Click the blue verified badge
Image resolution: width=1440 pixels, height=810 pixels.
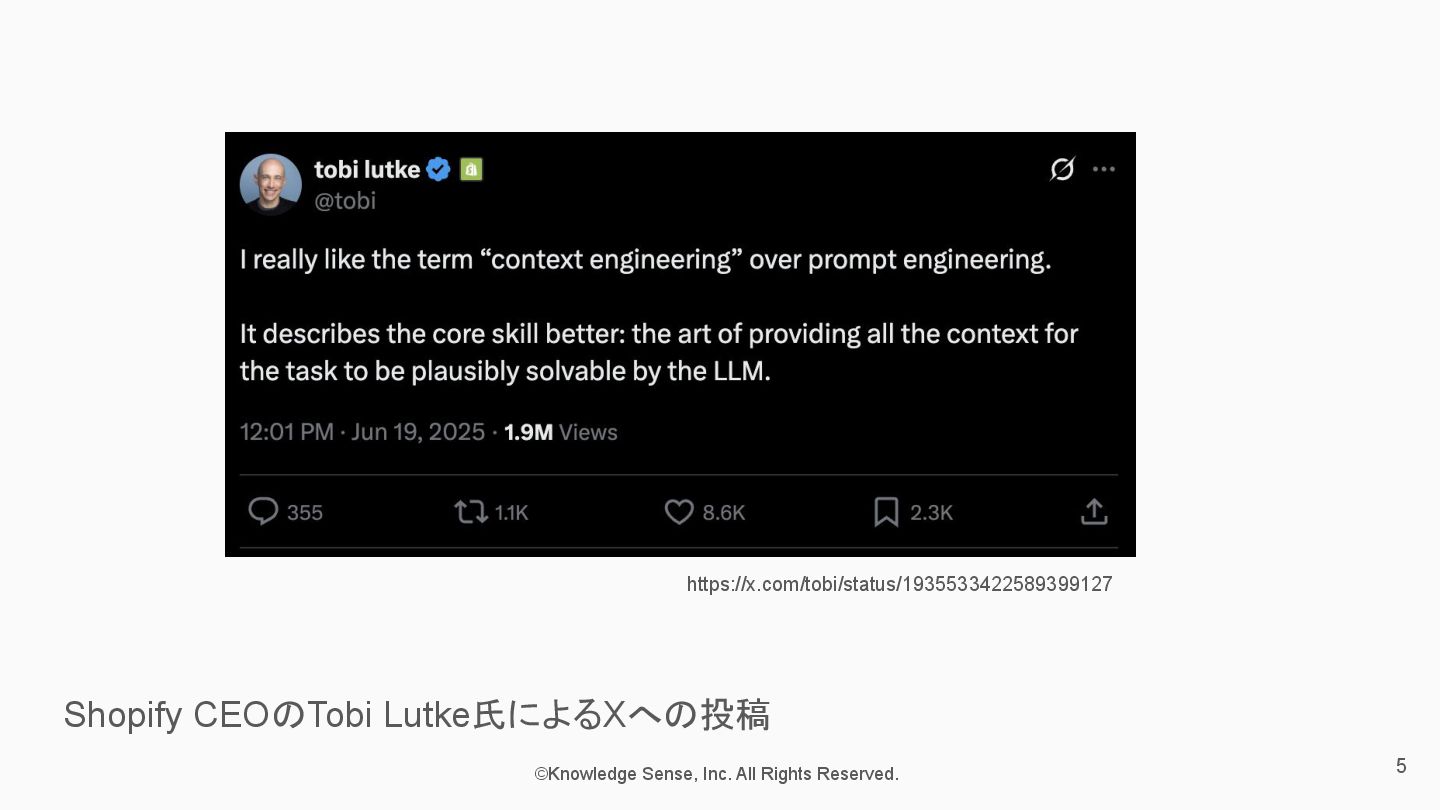pos(438,169)
